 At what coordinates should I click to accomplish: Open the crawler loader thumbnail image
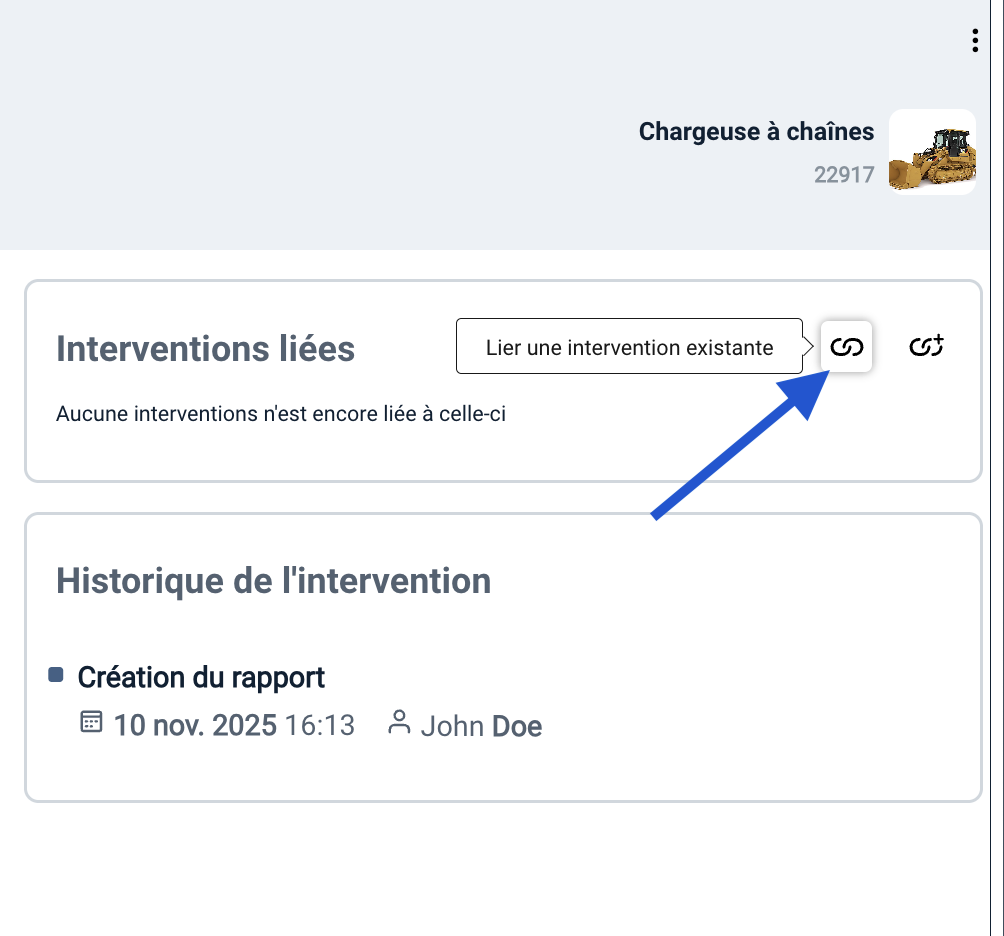(x=932, y=152)
